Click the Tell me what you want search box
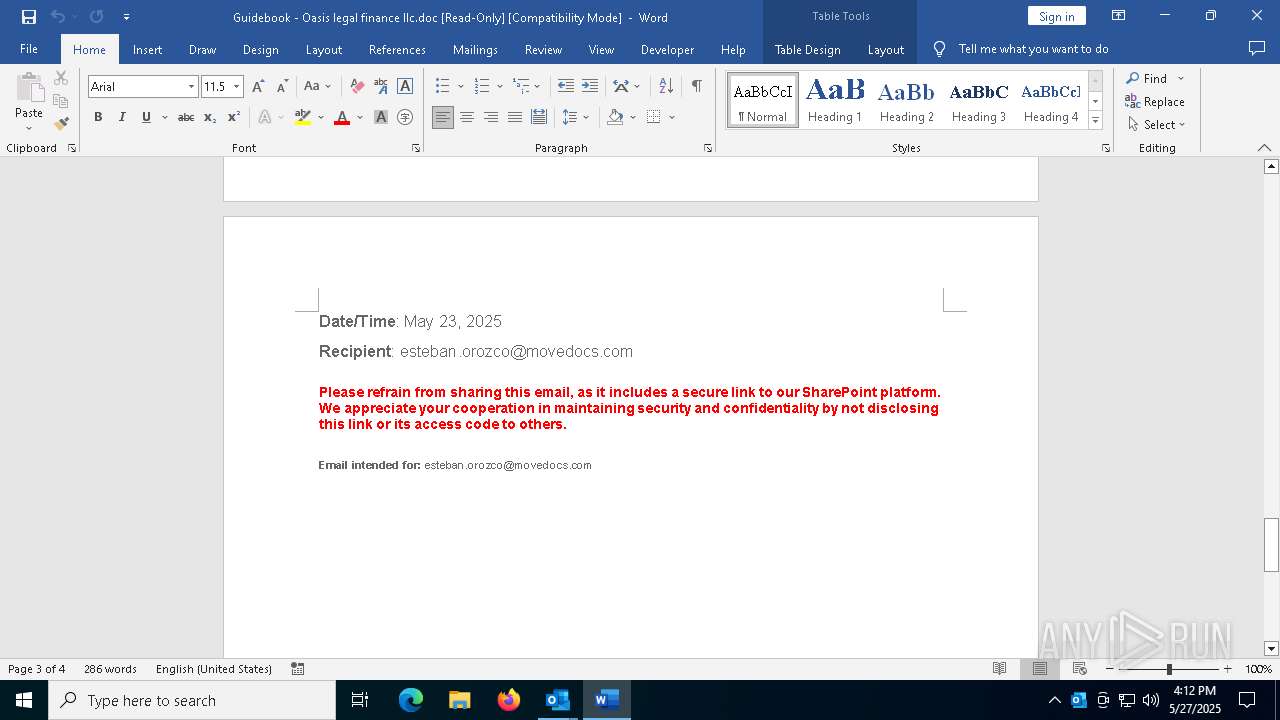The height and width of the screenshot is (720, 1280). [1033, 49]
